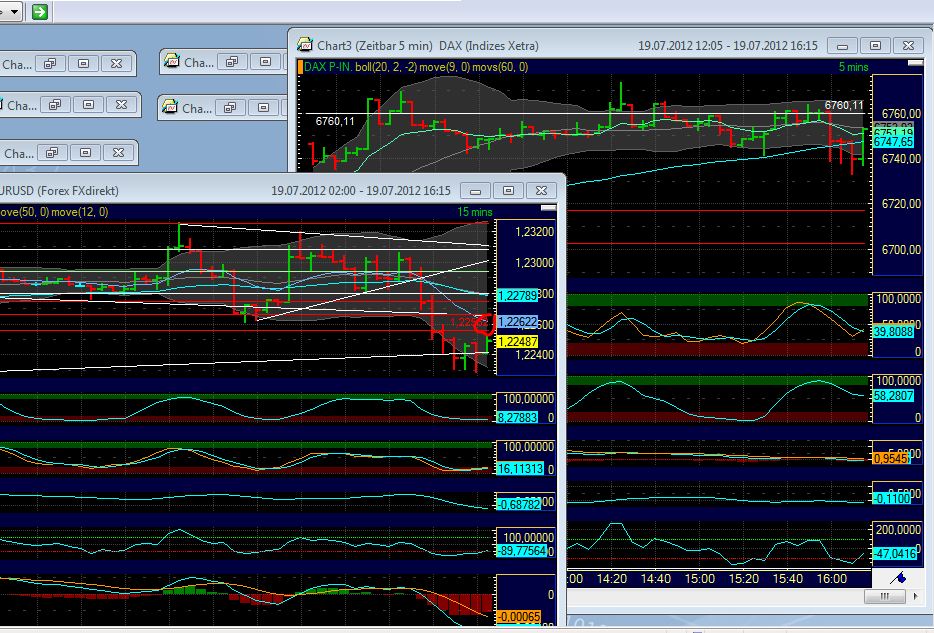Click the orange -0,00065 value in EURUSD window
Screen dimensions: 934x633
(518, 617)
